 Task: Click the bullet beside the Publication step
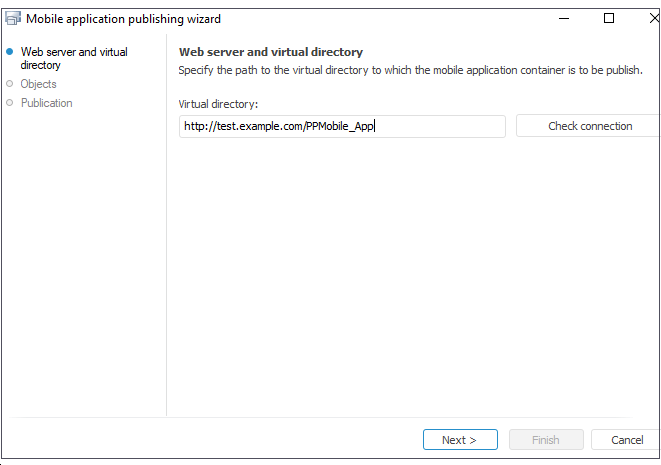(x=10, y=103)
